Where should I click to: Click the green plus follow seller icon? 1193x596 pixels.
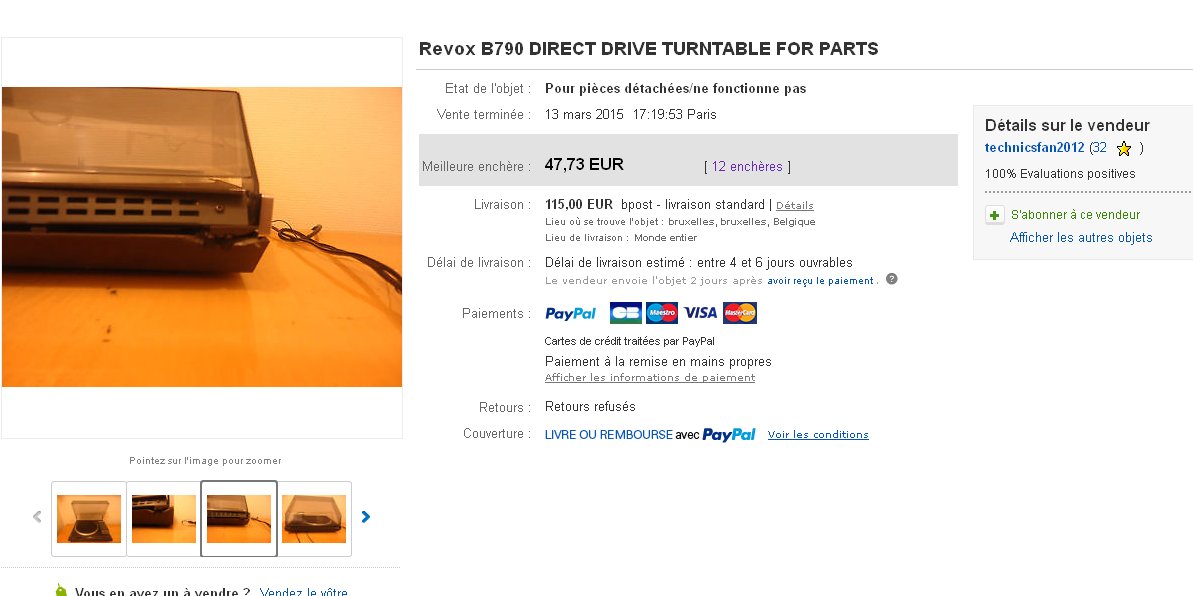(994, 215)
